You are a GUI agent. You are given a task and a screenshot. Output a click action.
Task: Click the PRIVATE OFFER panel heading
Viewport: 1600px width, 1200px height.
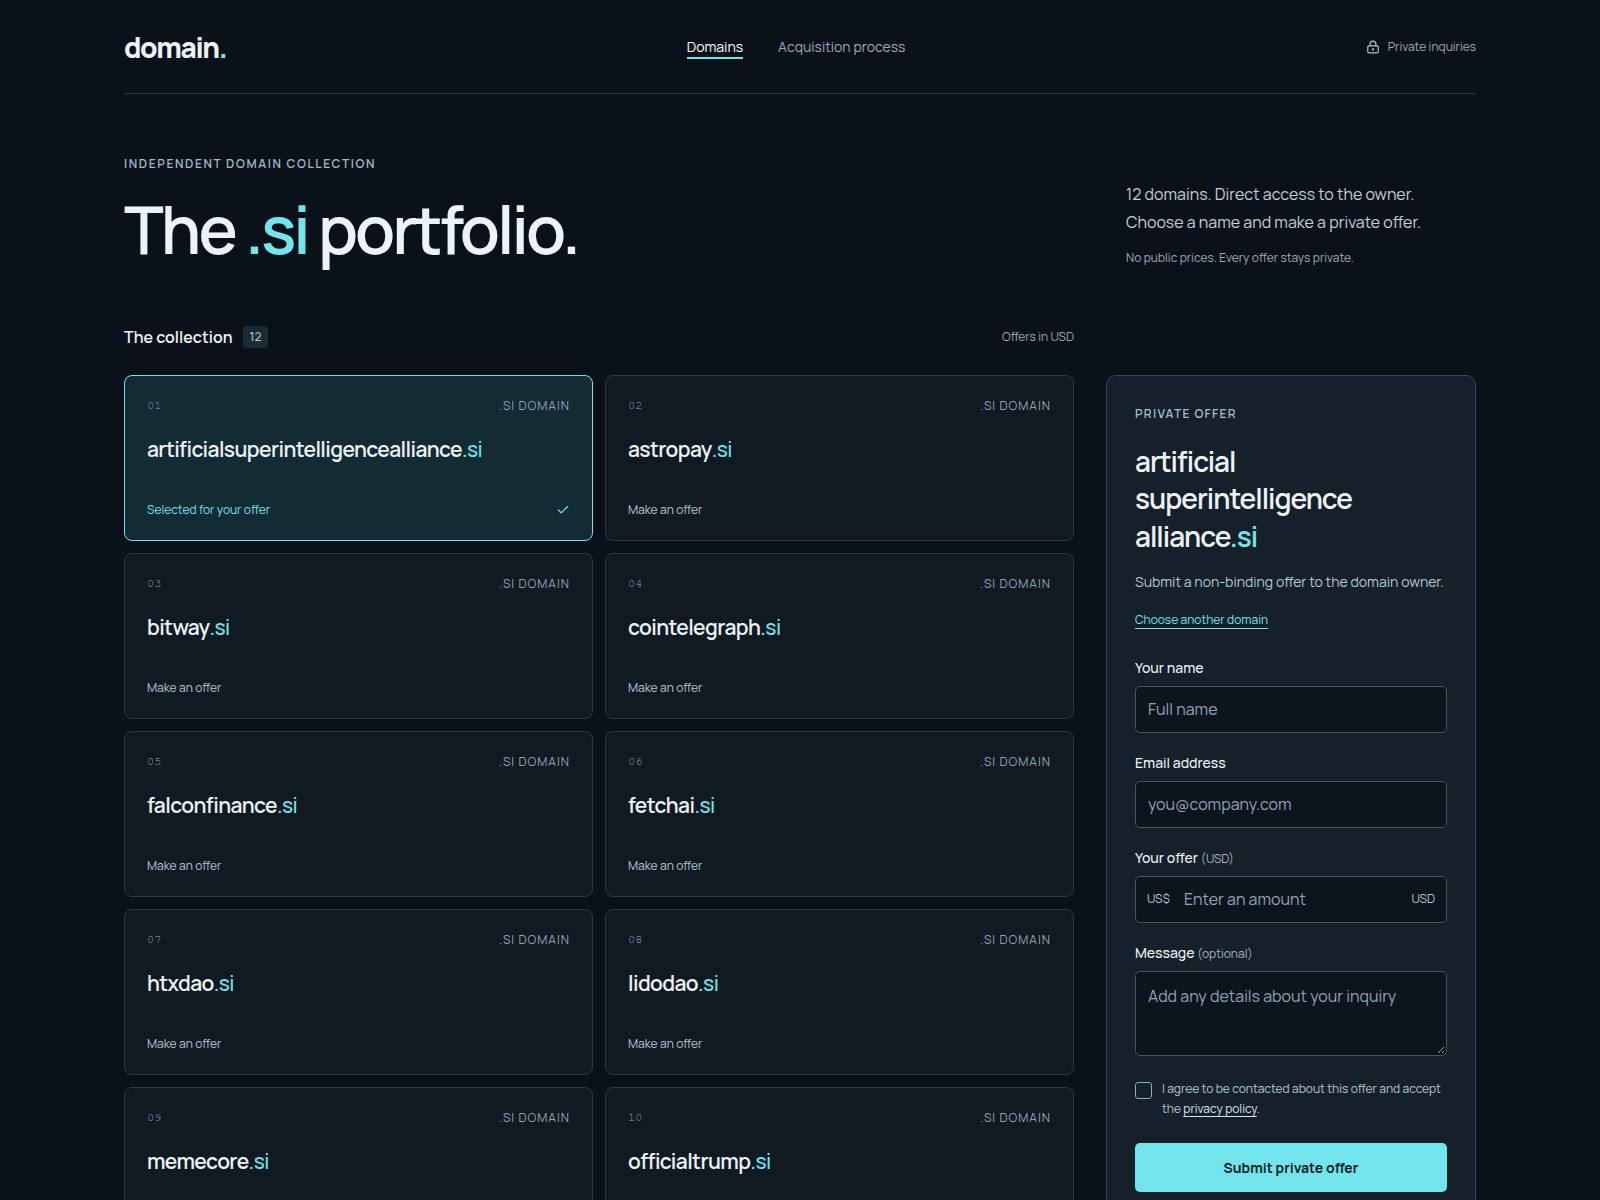point(1185,414)
